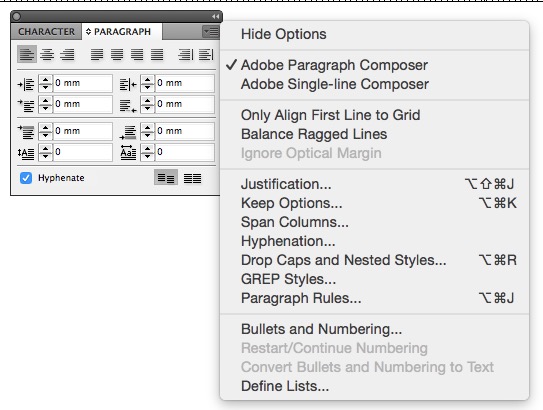
Task: Choose the Justify all lines icon
Action: (157, 54)
